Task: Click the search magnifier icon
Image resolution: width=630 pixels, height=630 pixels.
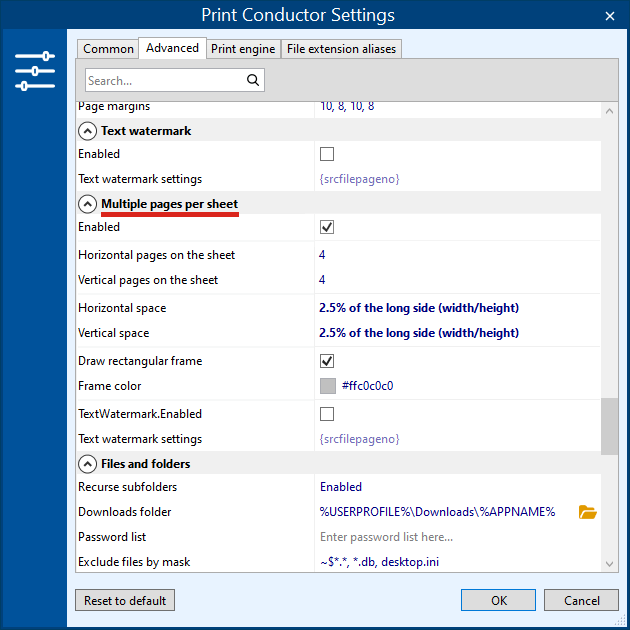Action: [253, 80]
